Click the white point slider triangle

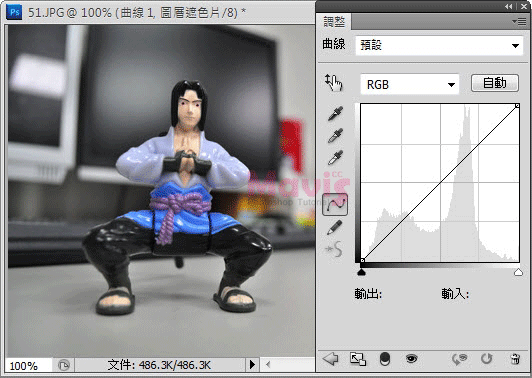[518, 272]
